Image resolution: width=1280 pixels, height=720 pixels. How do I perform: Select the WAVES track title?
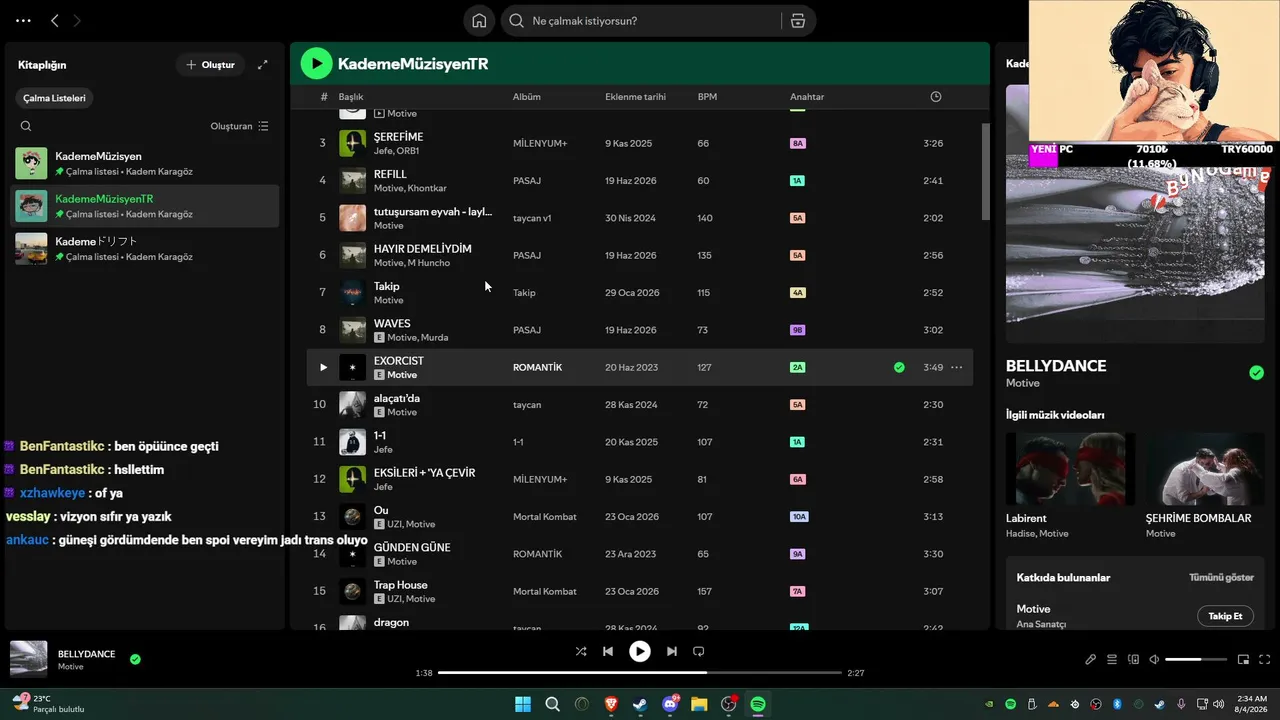tap(392, 324)
